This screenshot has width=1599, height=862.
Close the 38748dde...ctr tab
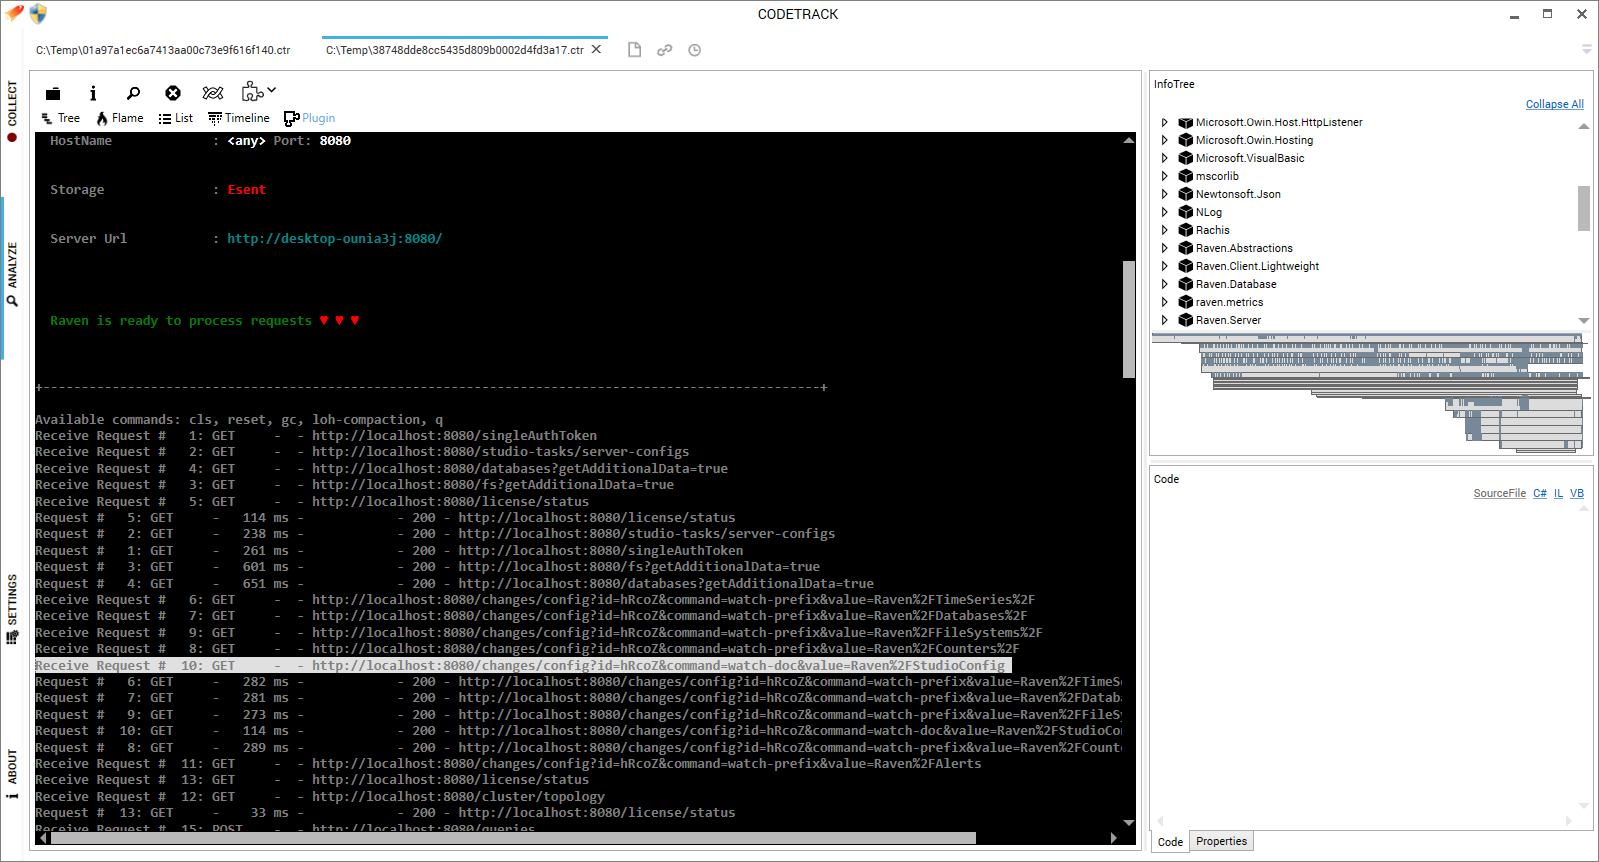[x=597, y=49]
